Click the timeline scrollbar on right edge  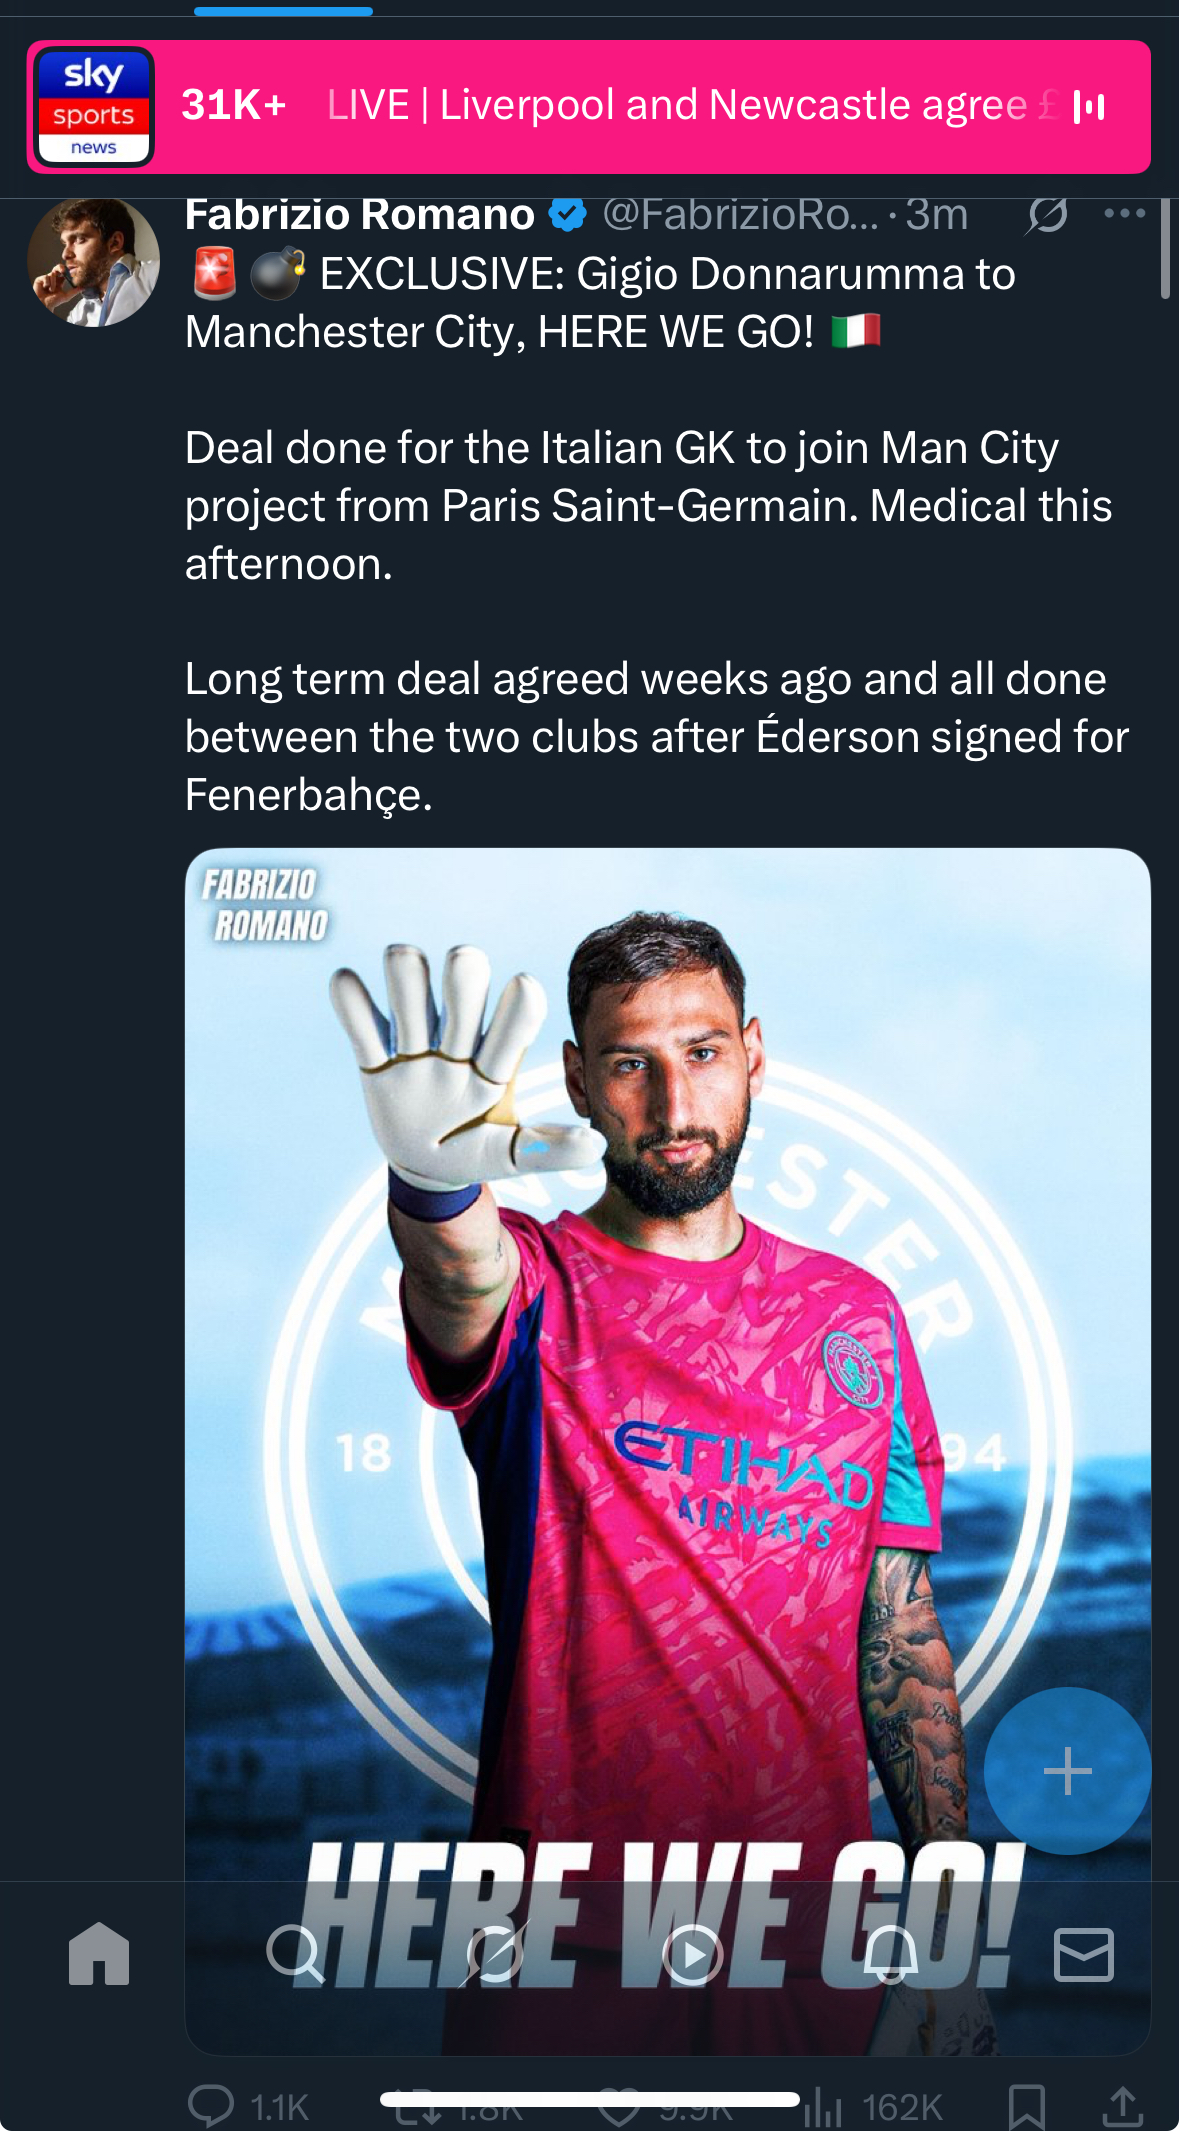(x=1165, y=248)
